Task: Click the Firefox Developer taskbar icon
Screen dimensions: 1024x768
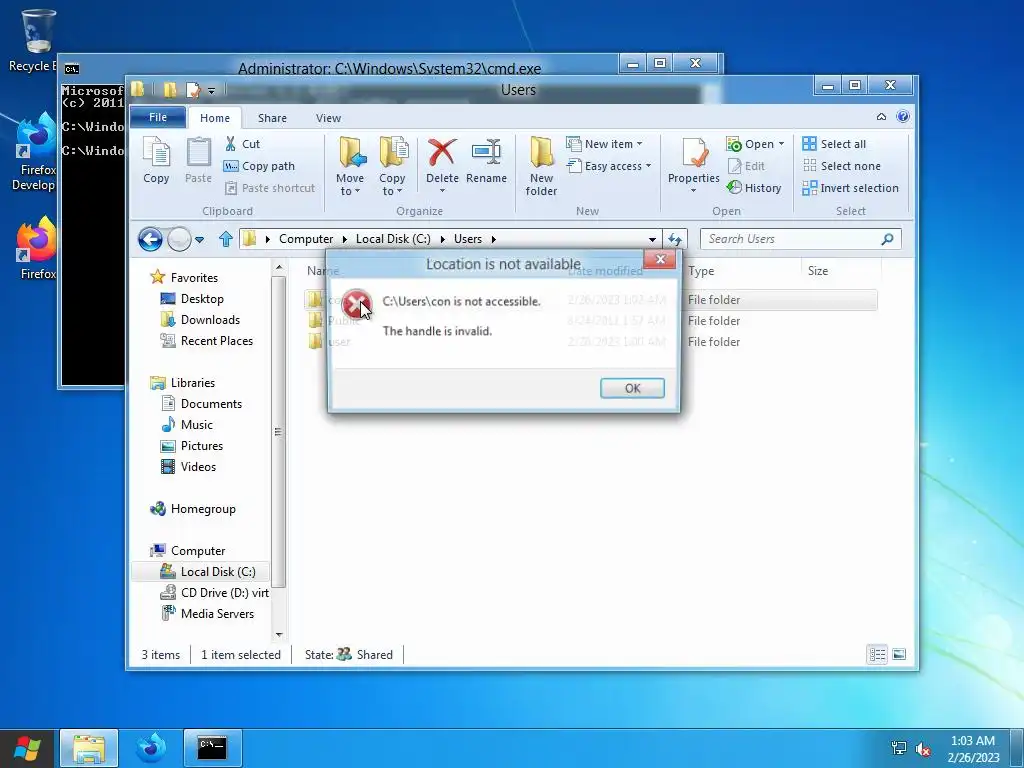Action: 150,748
